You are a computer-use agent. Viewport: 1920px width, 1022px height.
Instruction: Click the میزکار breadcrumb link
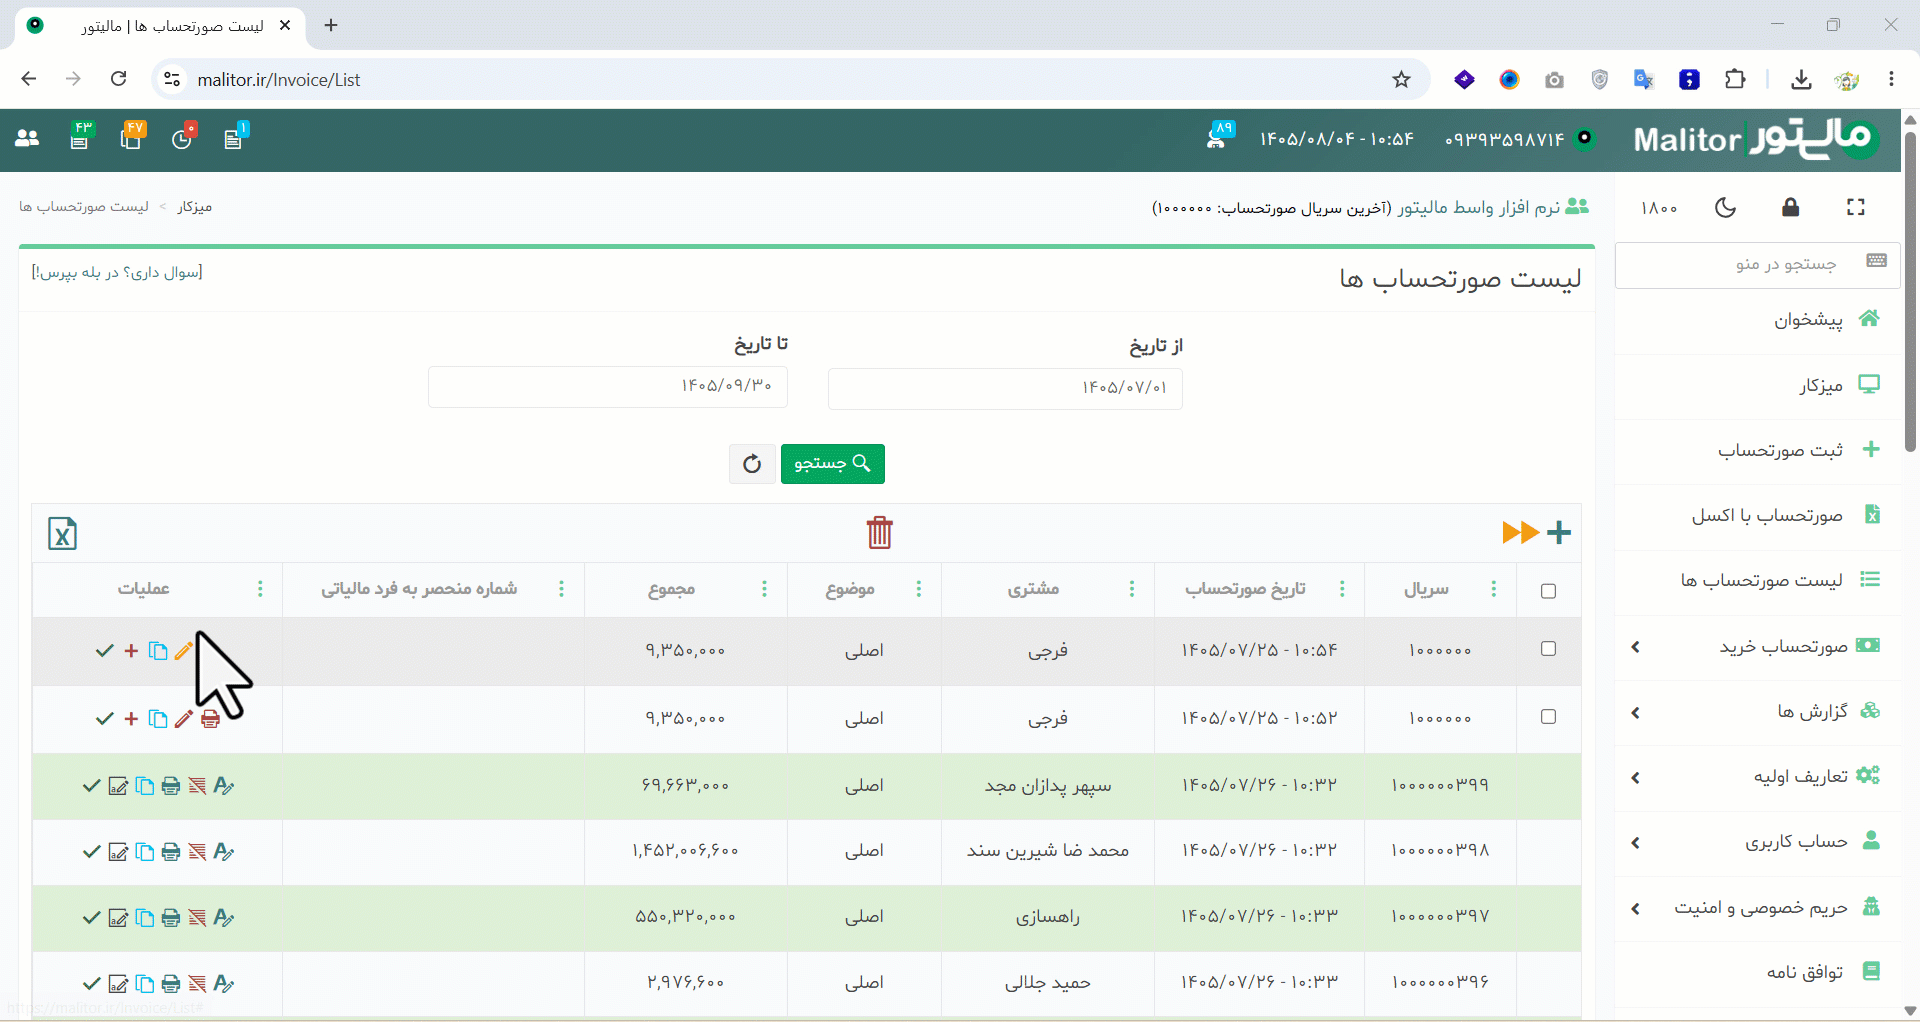click(195, 207)
